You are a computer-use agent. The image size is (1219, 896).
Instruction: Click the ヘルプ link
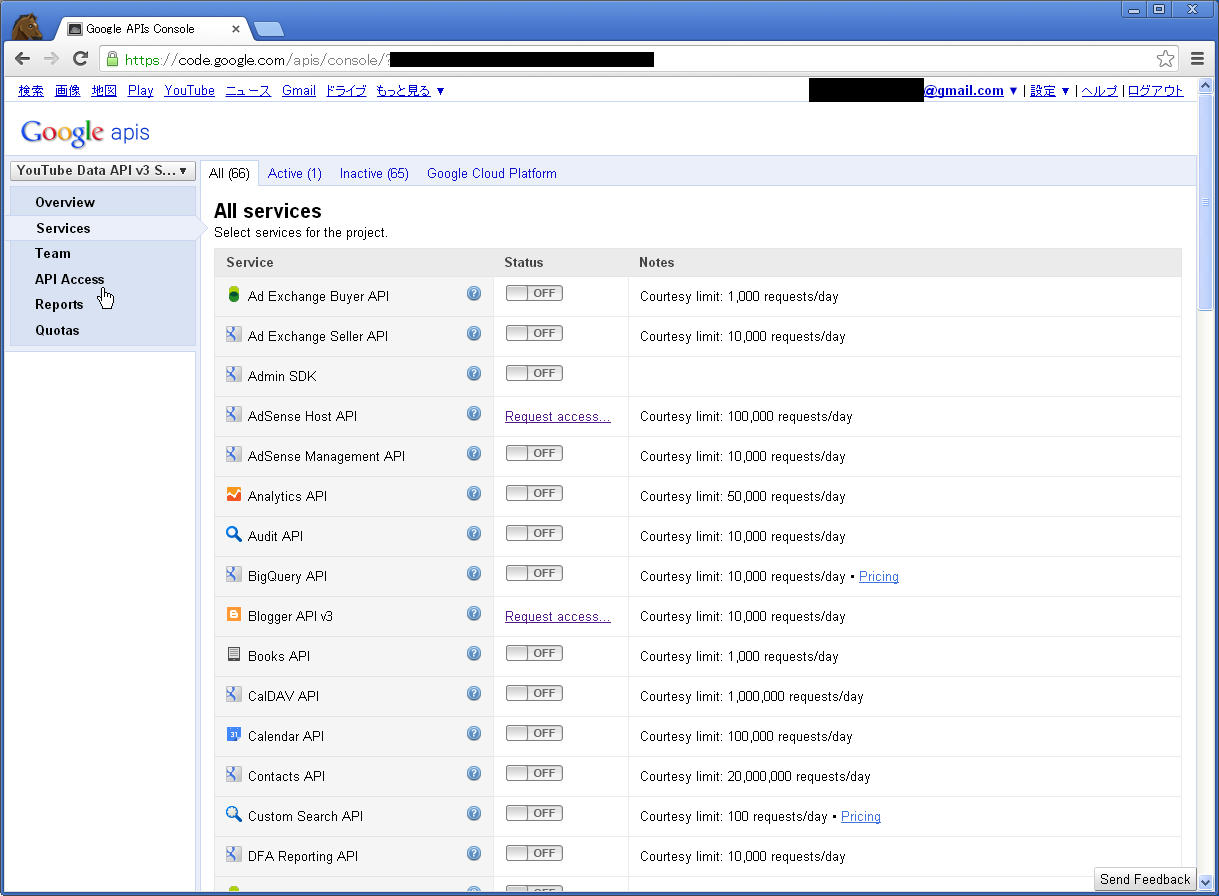(1100, 91)
